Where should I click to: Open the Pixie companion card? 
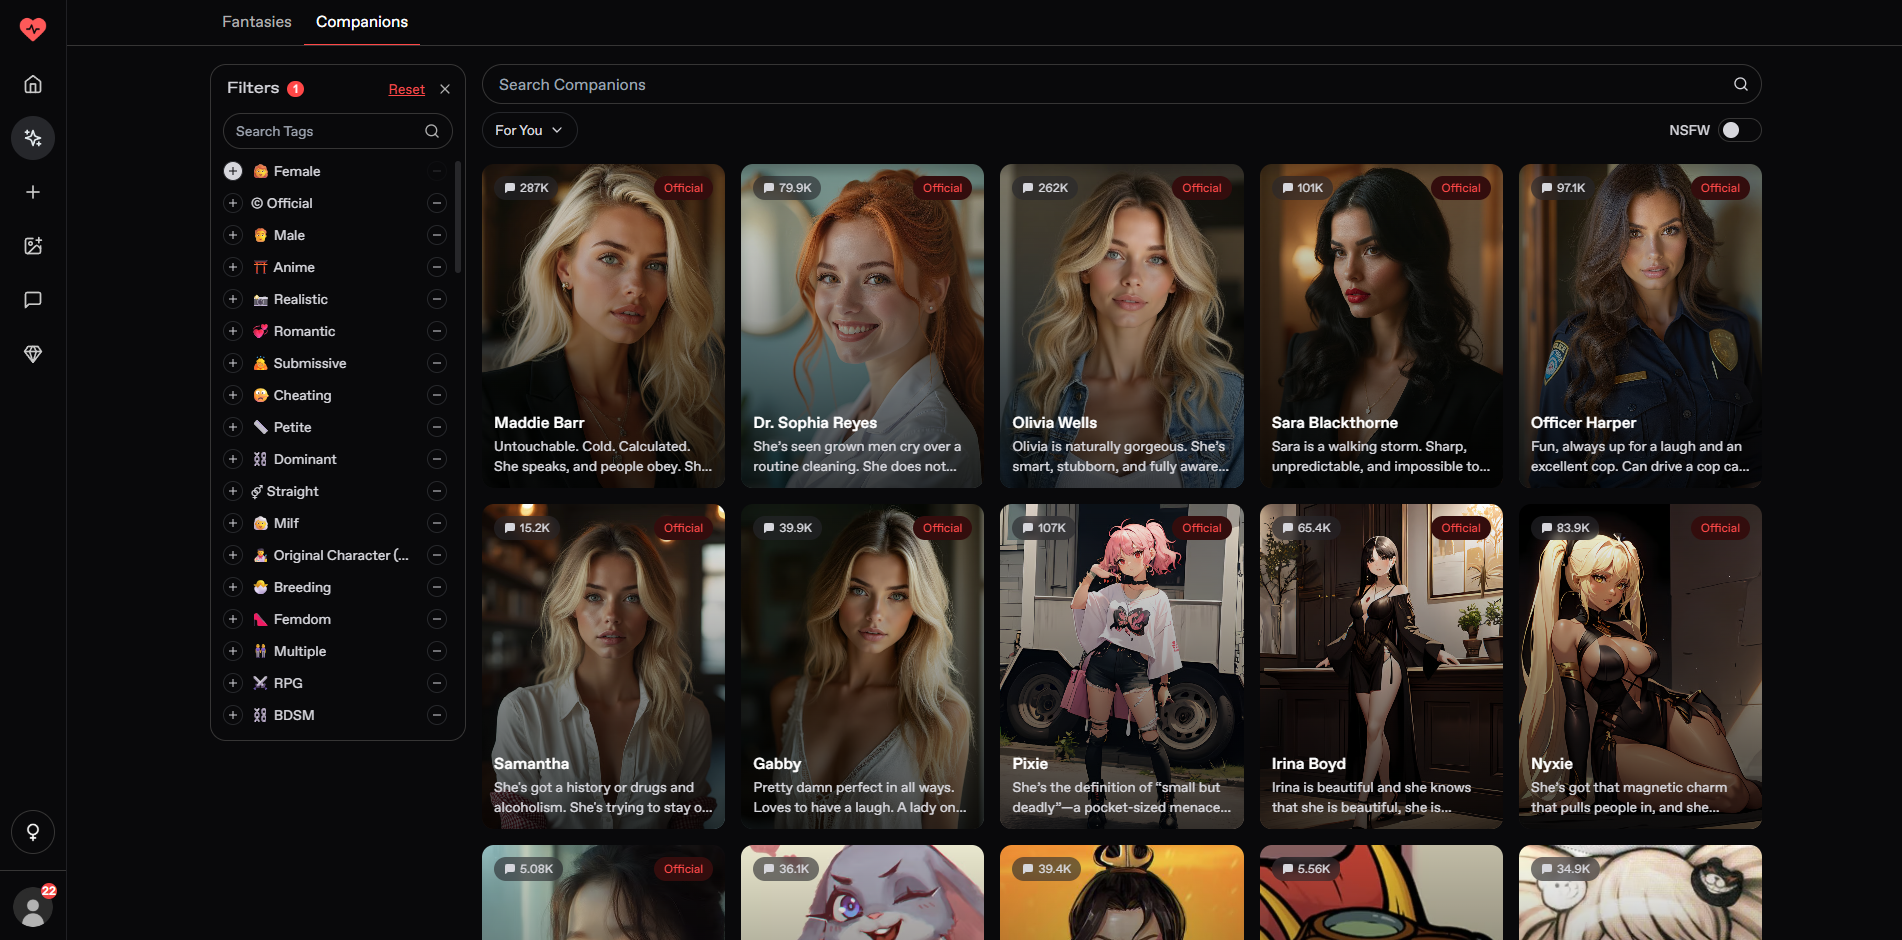tap(1122, 666)
